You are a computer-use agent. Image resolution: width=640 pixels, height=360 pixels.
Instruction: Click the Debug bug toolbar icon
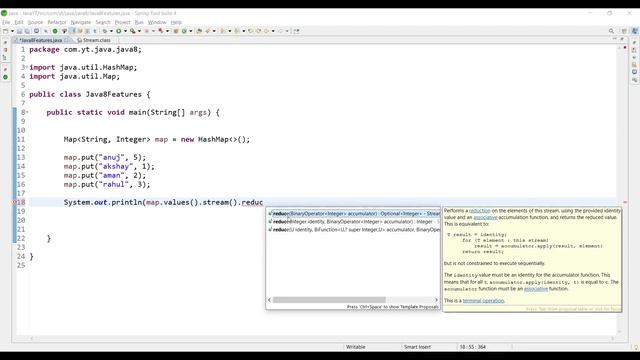click(104, 31)
